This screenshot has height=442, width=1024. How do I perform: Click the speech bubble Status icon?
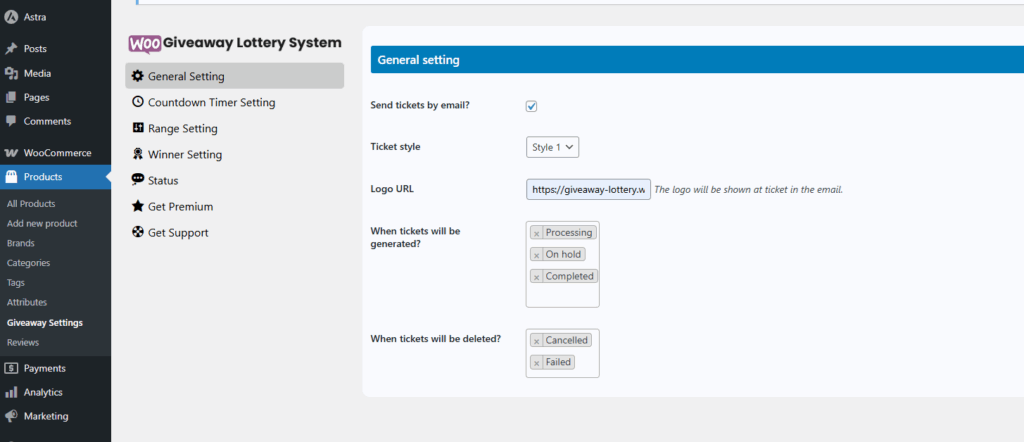(x=137, y=180)
